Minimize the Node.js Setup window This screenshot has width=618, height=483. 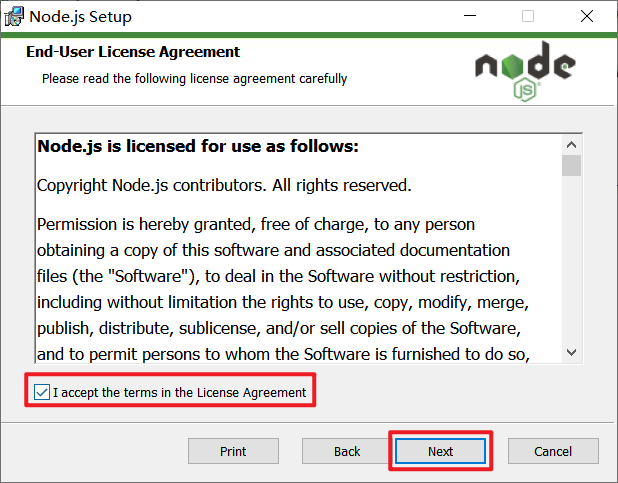point(470,16)
